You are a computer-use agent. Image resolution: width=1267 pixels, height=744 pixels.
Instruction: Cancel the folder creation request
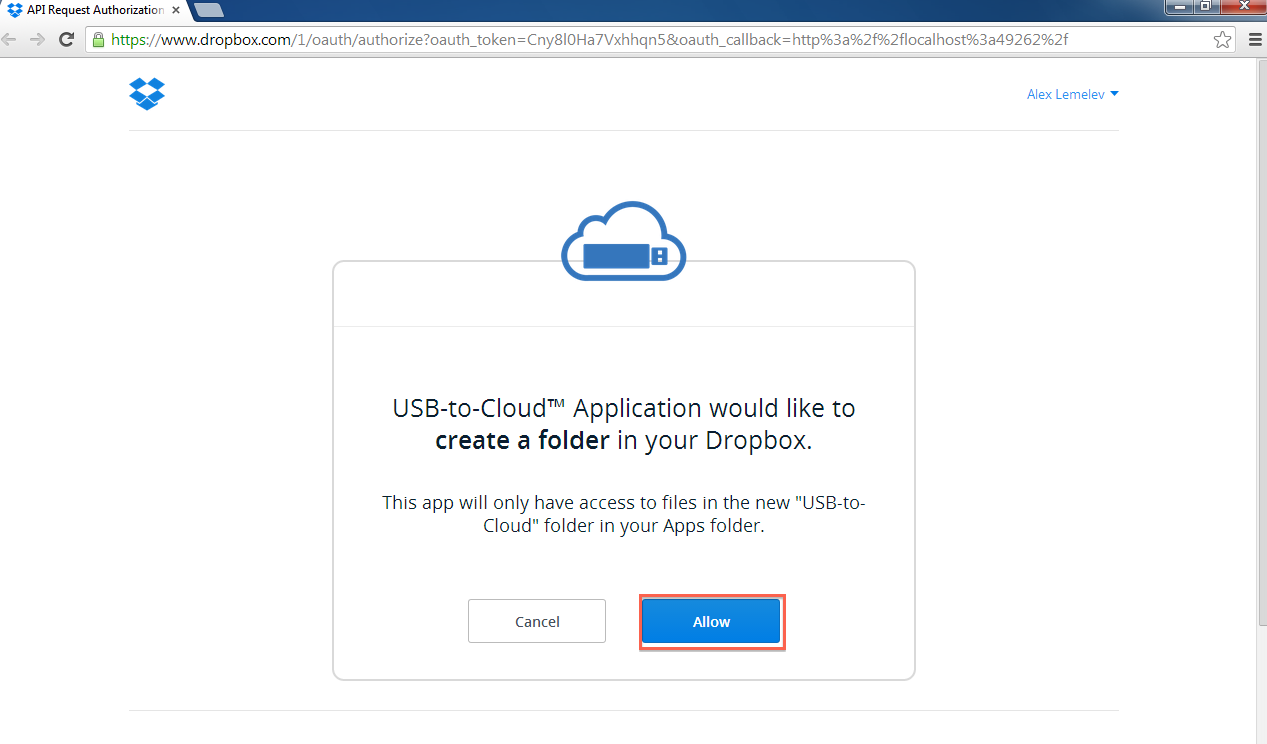[x=537, y=621]
